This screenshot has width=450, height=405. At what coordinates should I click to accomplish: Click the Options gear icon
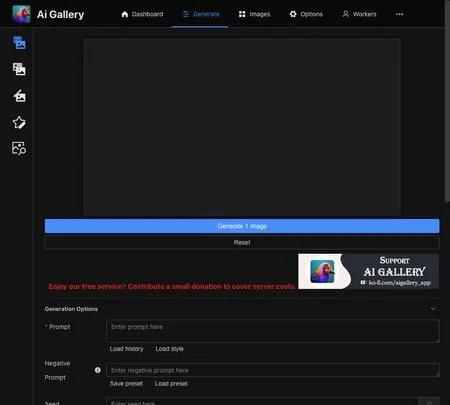point(293,14)
